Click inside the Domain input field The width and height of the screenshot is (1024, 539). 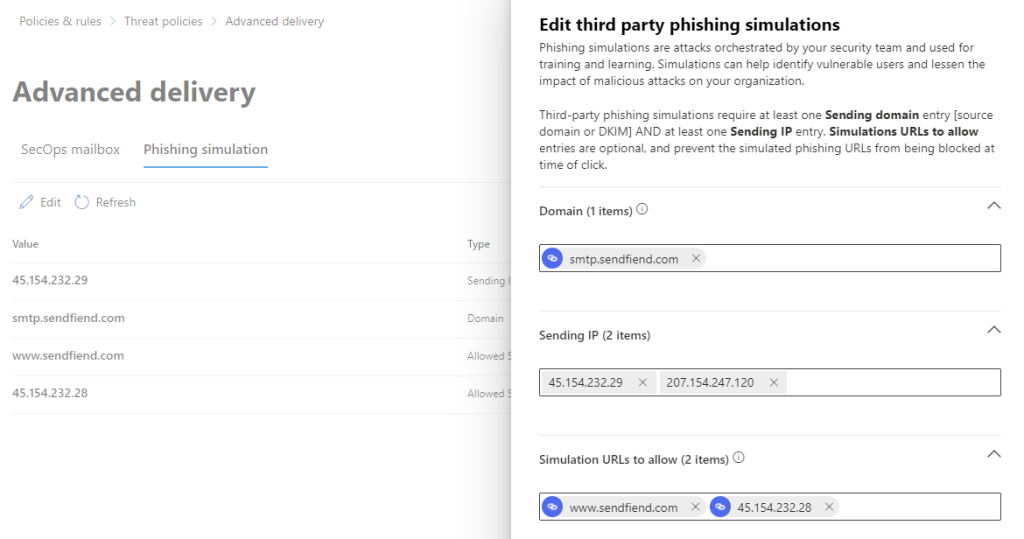click(850, 259)
